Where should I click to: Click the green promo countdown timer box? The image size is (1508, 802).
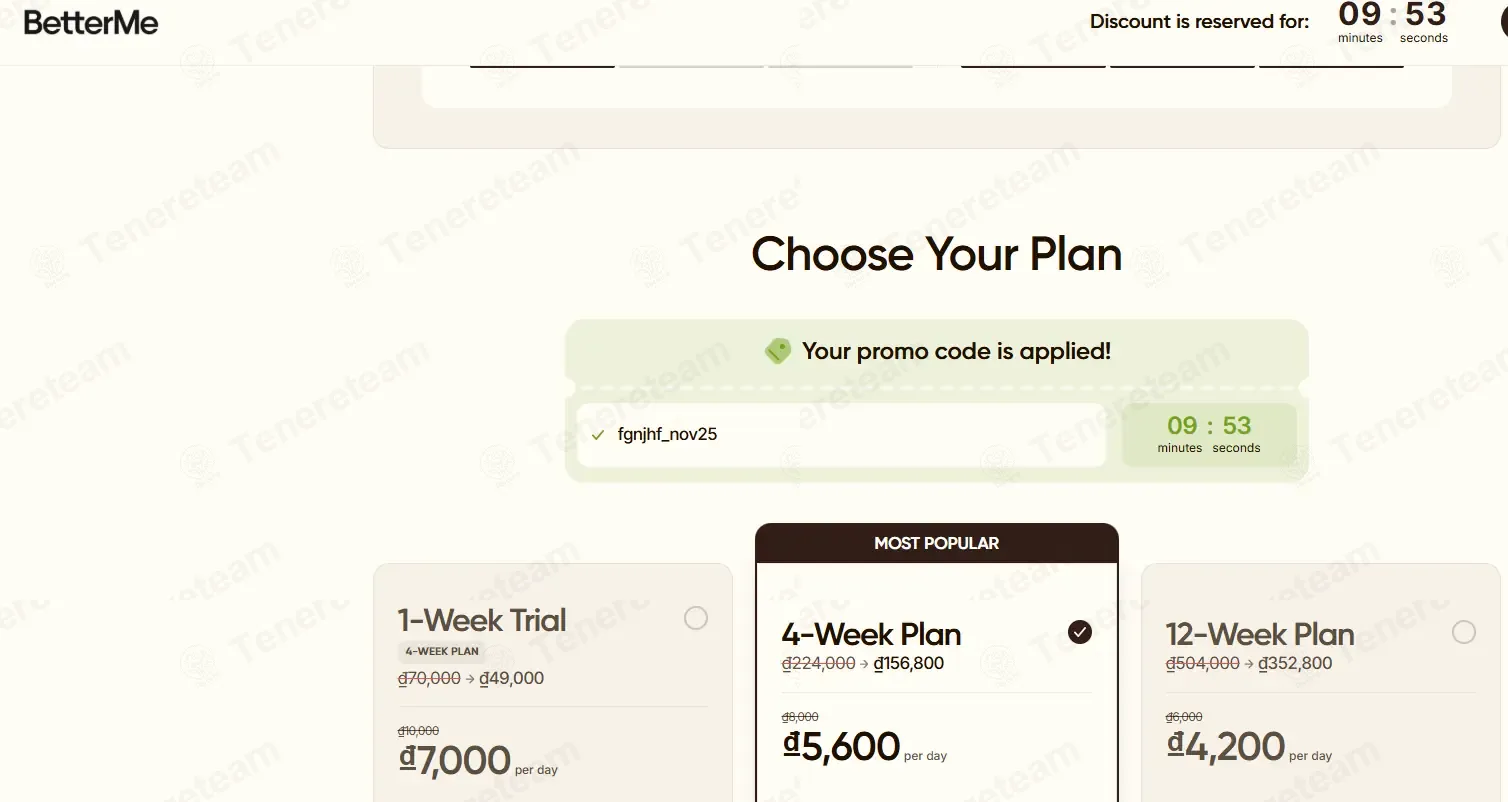click(x=1209, y=434)
